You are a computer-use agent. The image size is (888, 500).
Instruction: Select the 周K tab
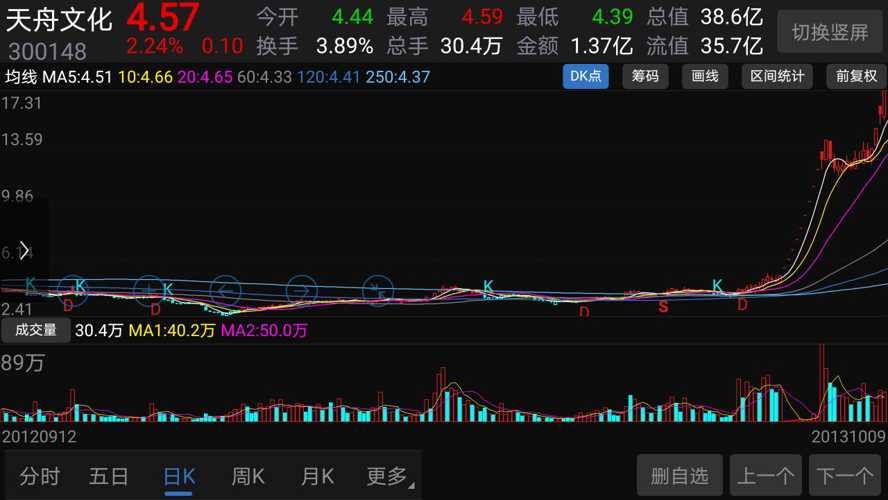pyautogui.click(x=248, y=476)
